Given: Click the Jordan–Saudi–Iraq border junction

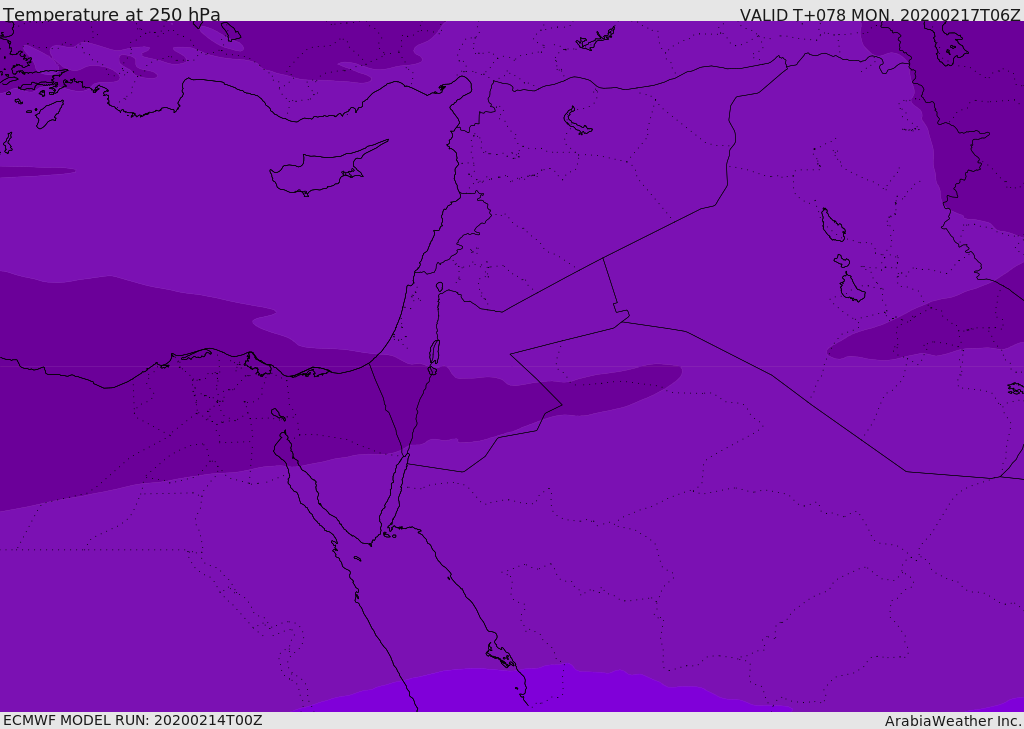Looking at the screenshot, I should (622, 321).
